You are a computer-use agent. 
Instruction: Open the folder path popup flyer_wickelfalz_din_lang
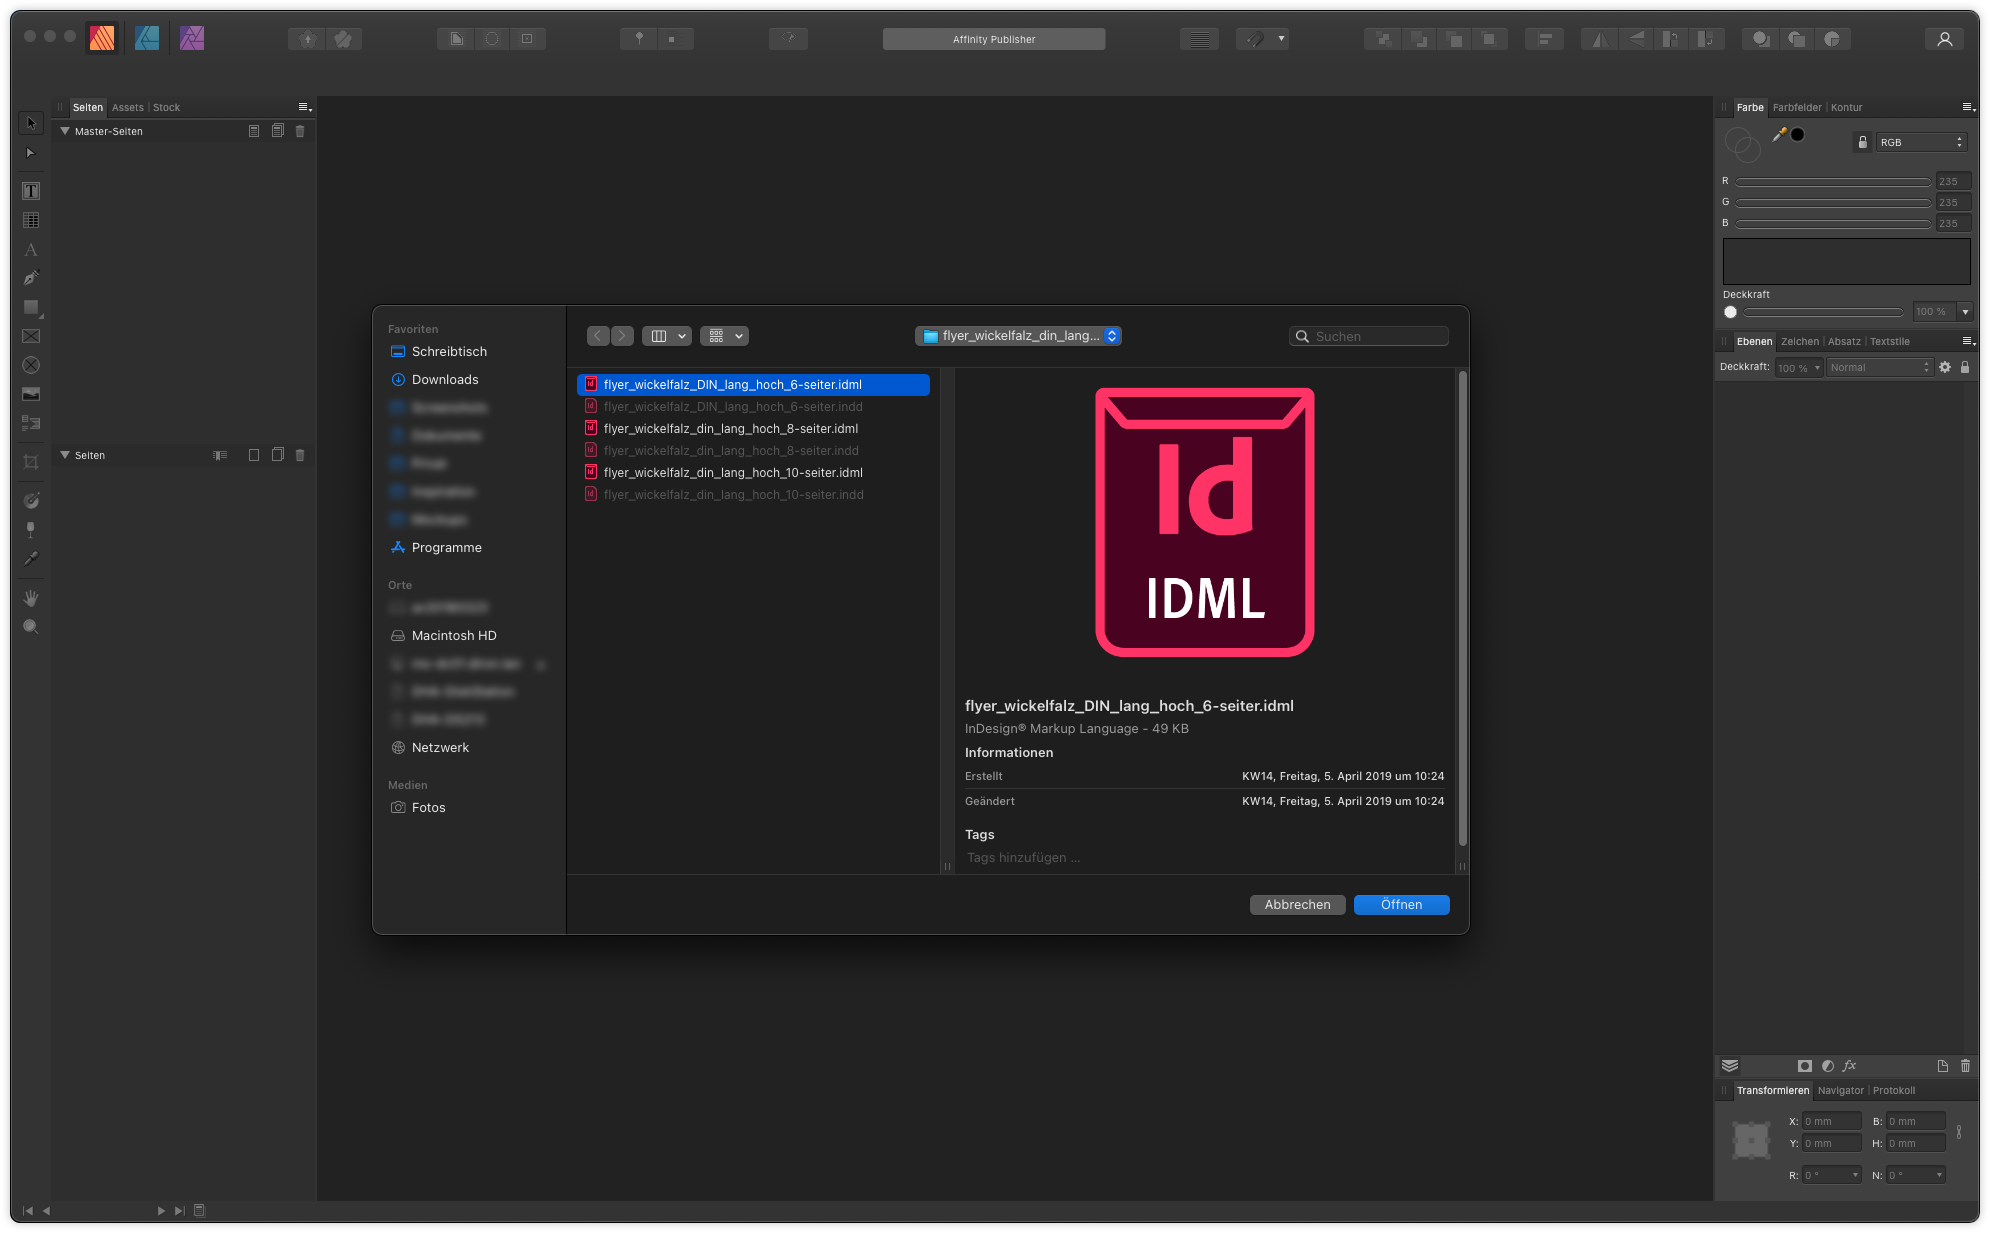pyautogui.click(x=1018, y=336)
